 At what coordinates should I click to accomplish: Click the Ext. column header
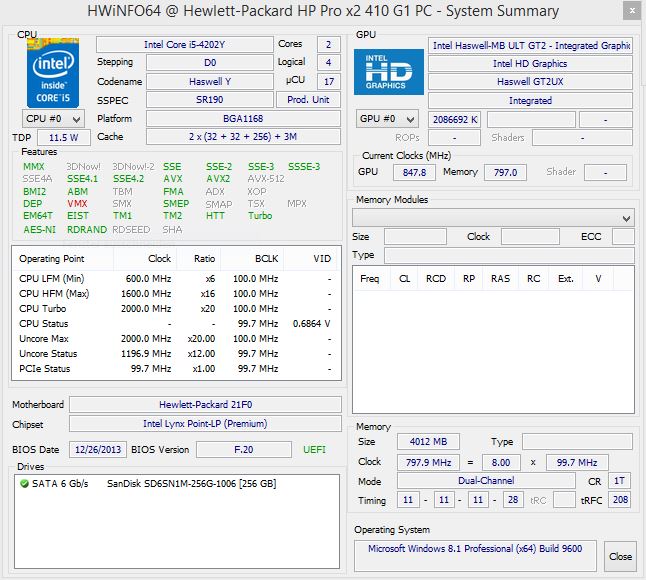(x=566, y=279)
